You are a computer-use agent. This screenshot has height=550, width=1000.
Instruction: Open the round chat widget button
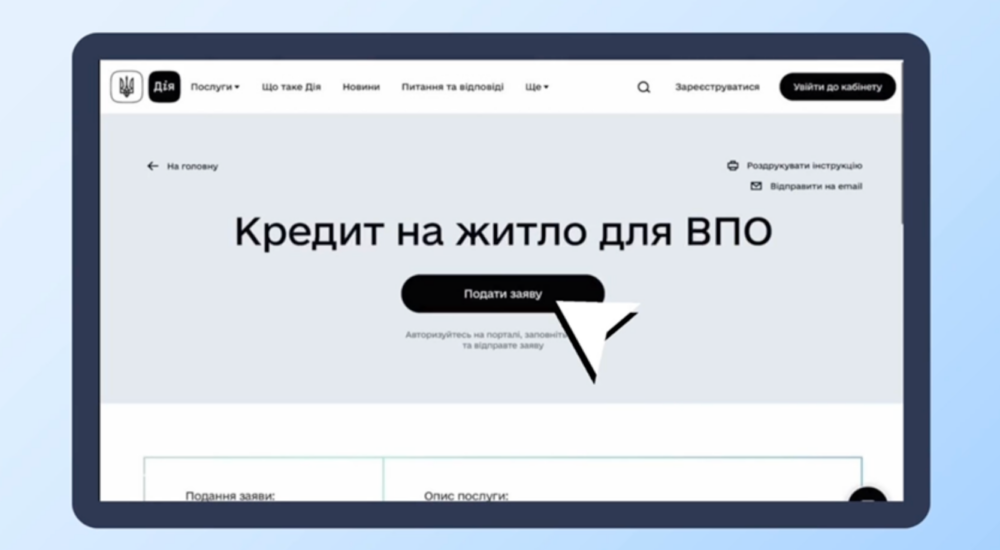pos(868,494)
